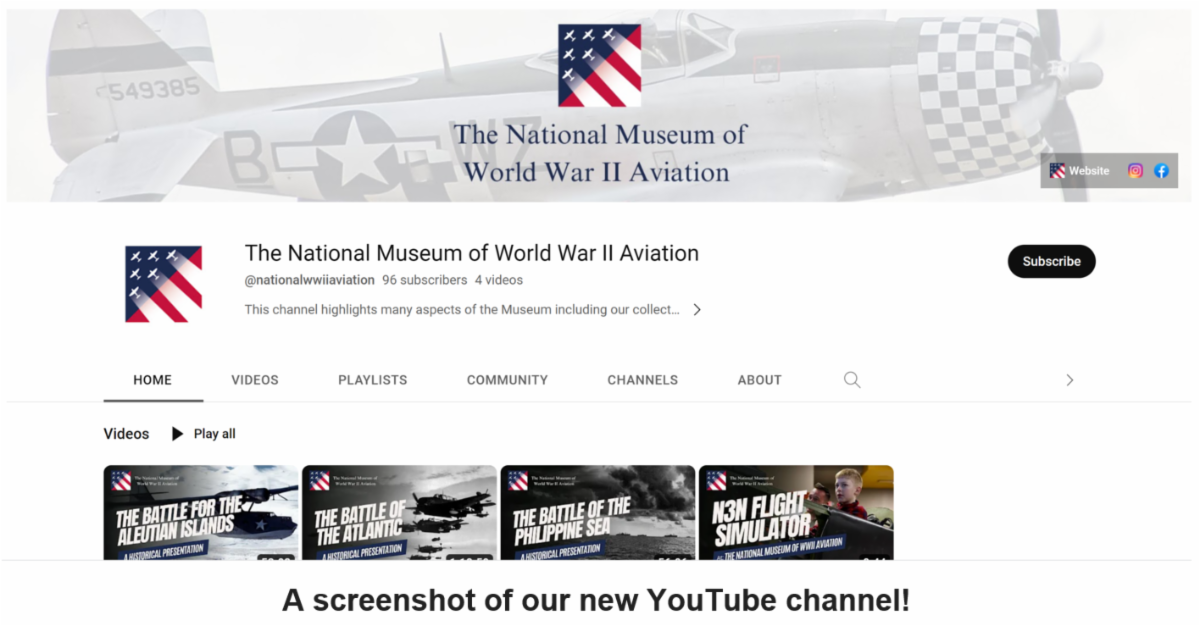Switch to the VIDEOS tab
Screen dimensions: 1200x626
255,380
